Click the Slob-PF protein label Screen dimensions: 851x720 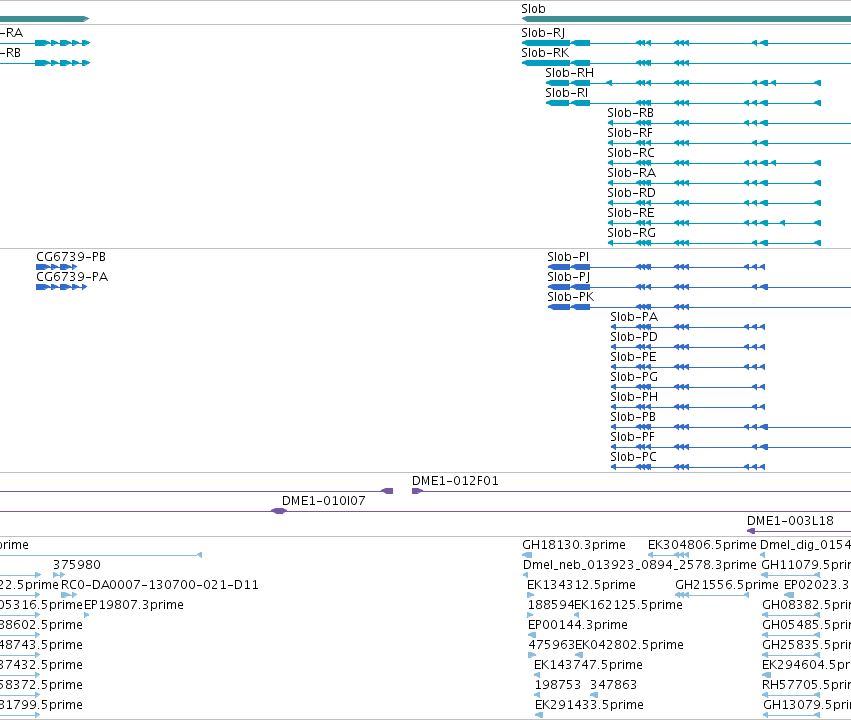click(x=632, y=438)
